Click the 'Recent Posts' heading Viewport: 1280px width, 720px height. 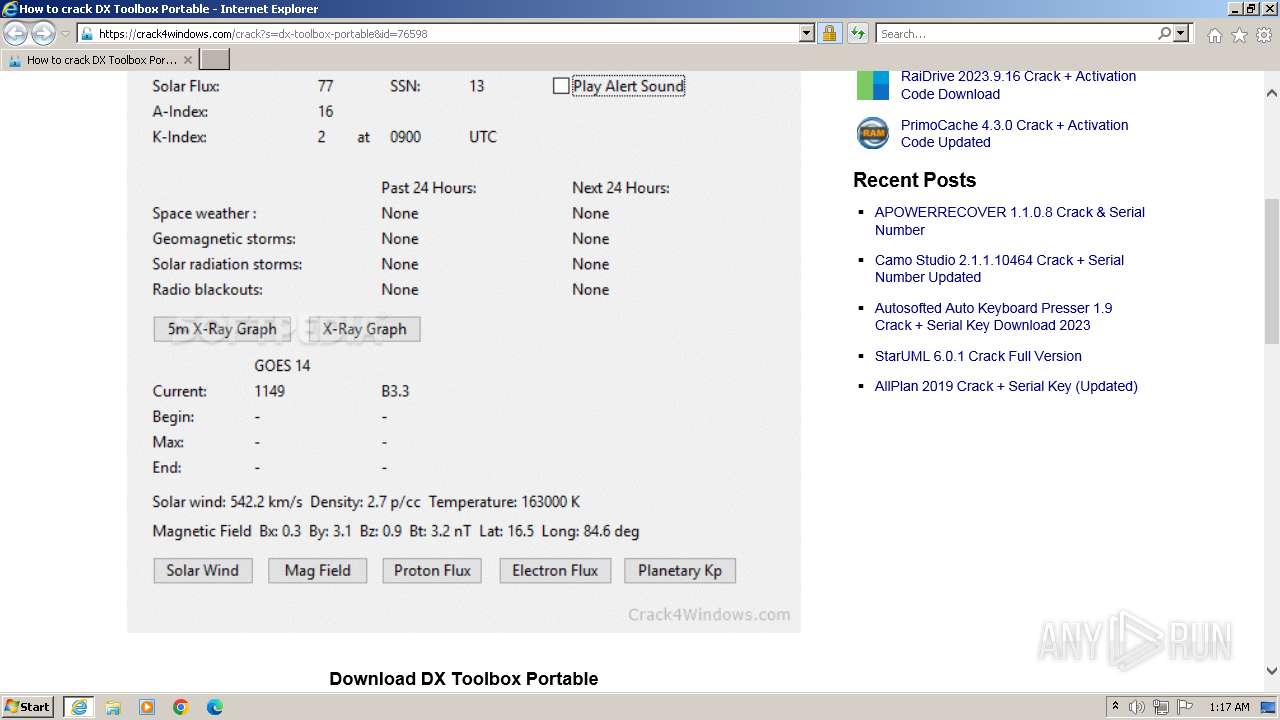coord(914,180)
